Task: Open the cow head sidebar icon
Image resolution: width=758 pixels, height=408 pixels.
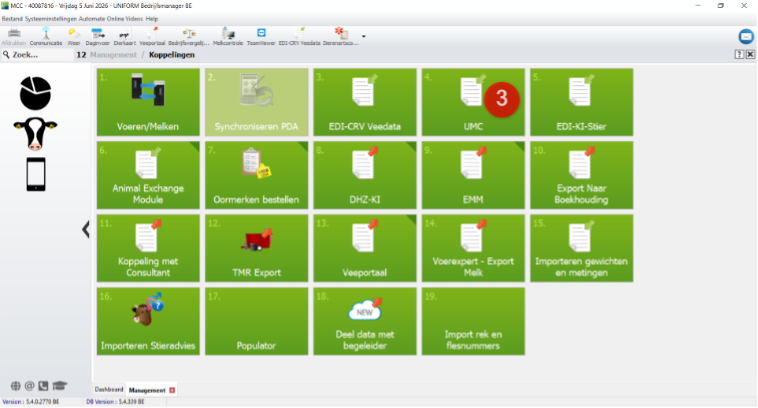Action: click(35, 133)
